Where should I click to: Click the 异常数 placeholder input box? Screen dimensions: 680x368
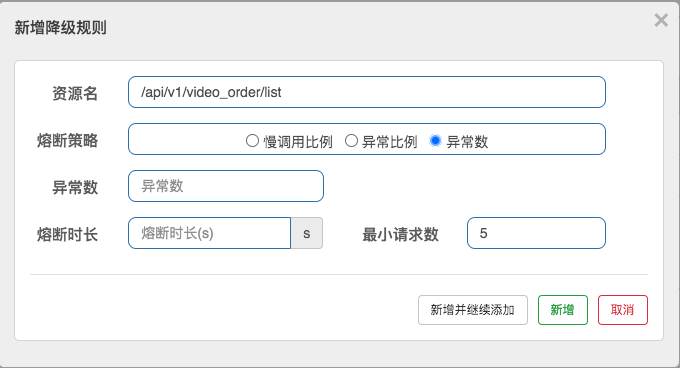226,186
